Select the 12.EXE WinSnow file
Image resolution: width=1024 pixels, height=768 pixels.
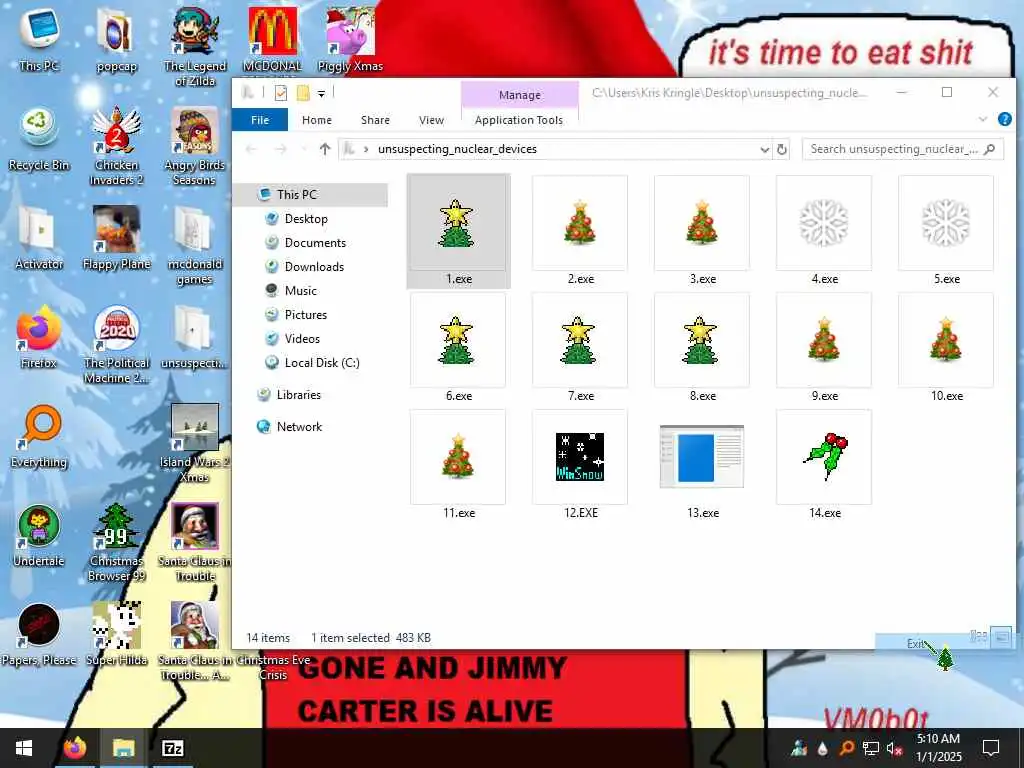pyautogui.click(x=580, y=464)
